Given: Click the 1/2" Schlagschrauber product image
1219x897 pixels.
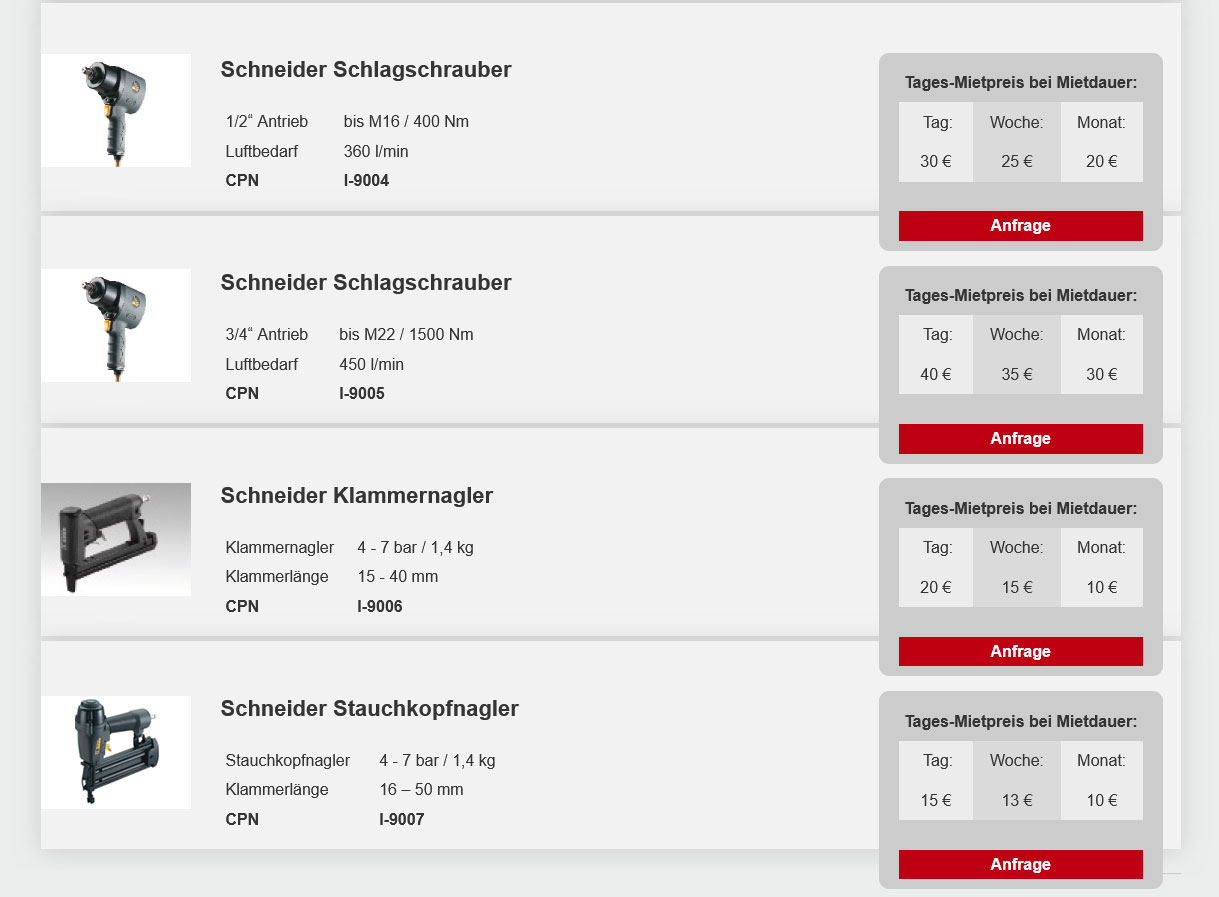Looking at the screenshot, I should coord(116,110).
